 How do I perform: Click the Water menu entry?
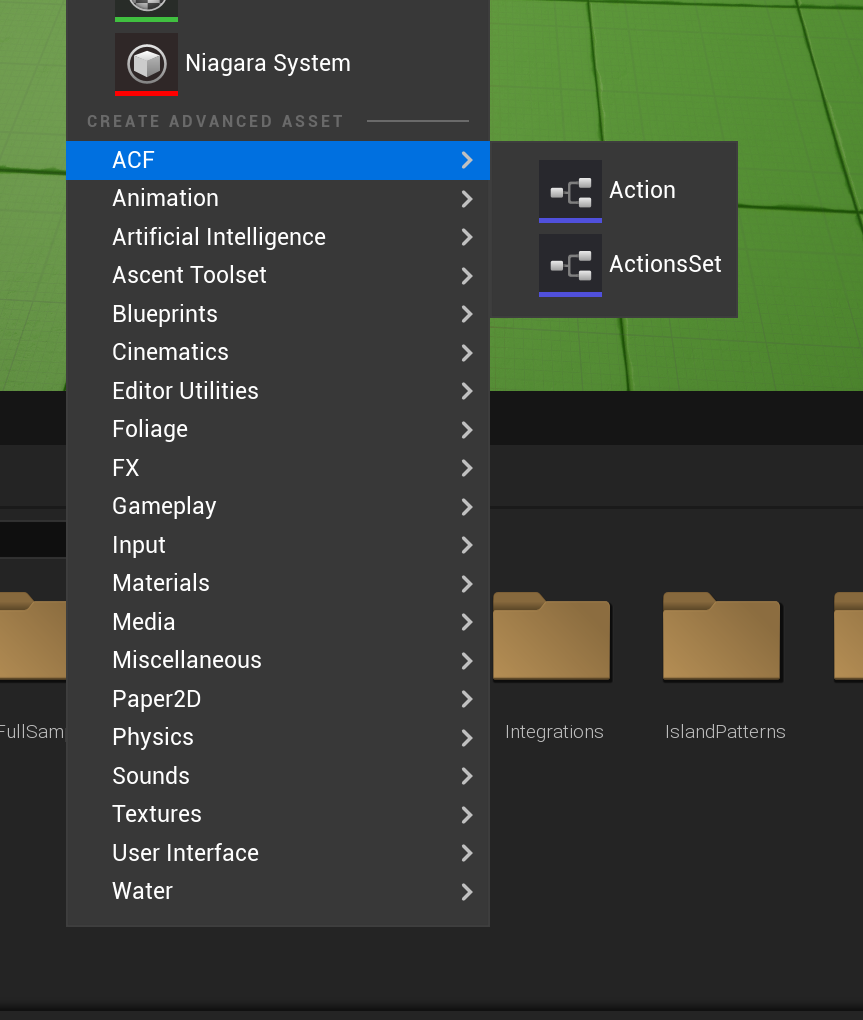(142, 891)
